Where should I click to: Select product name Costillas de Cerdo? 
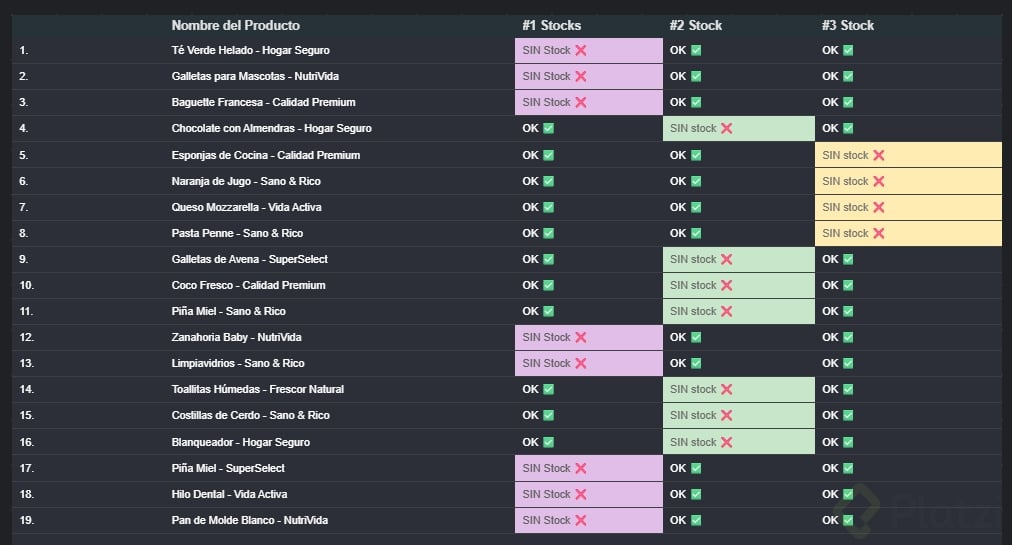[x=250, y=415]
